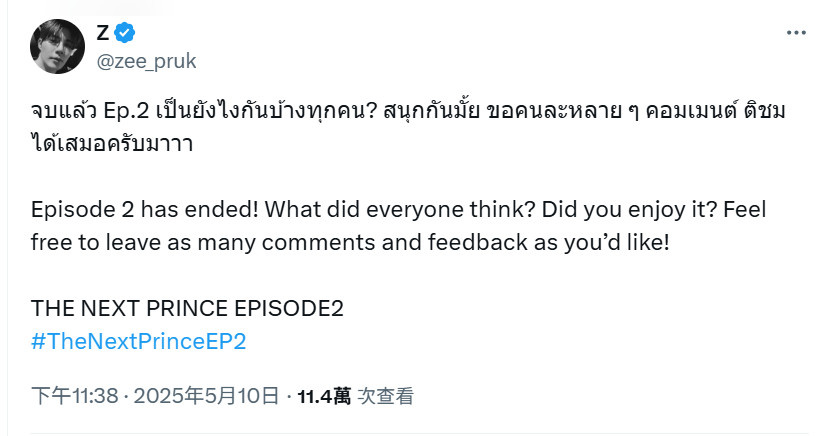The width and height of the screenshot is (827, 436).
Task: Click the 下午11:38 timestamp
Action: pos(74,396)
